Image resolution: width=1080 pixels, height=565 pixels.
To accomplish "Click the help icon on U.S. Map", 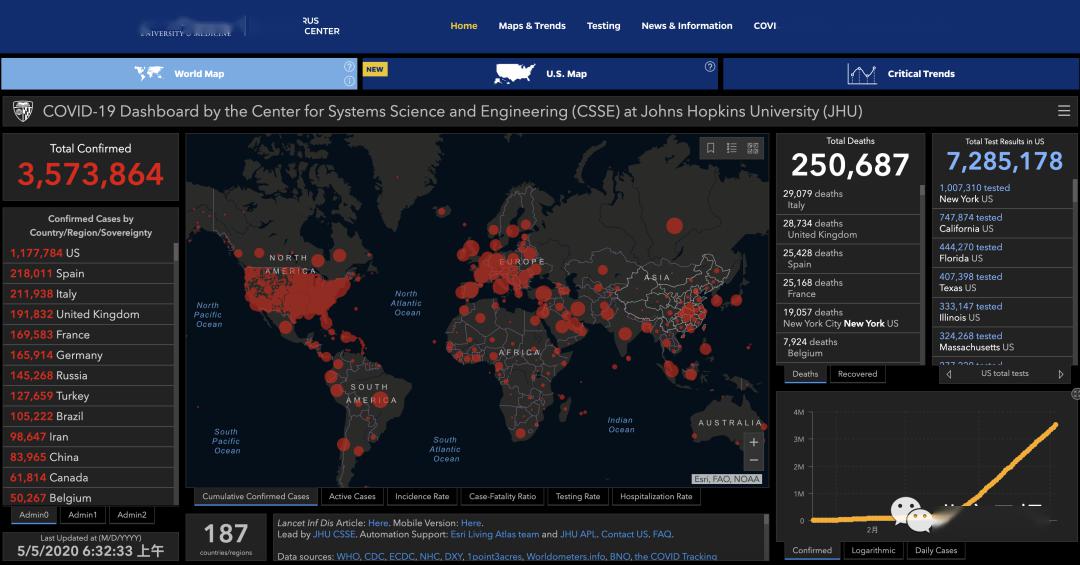I will click(x=710, y=67).
